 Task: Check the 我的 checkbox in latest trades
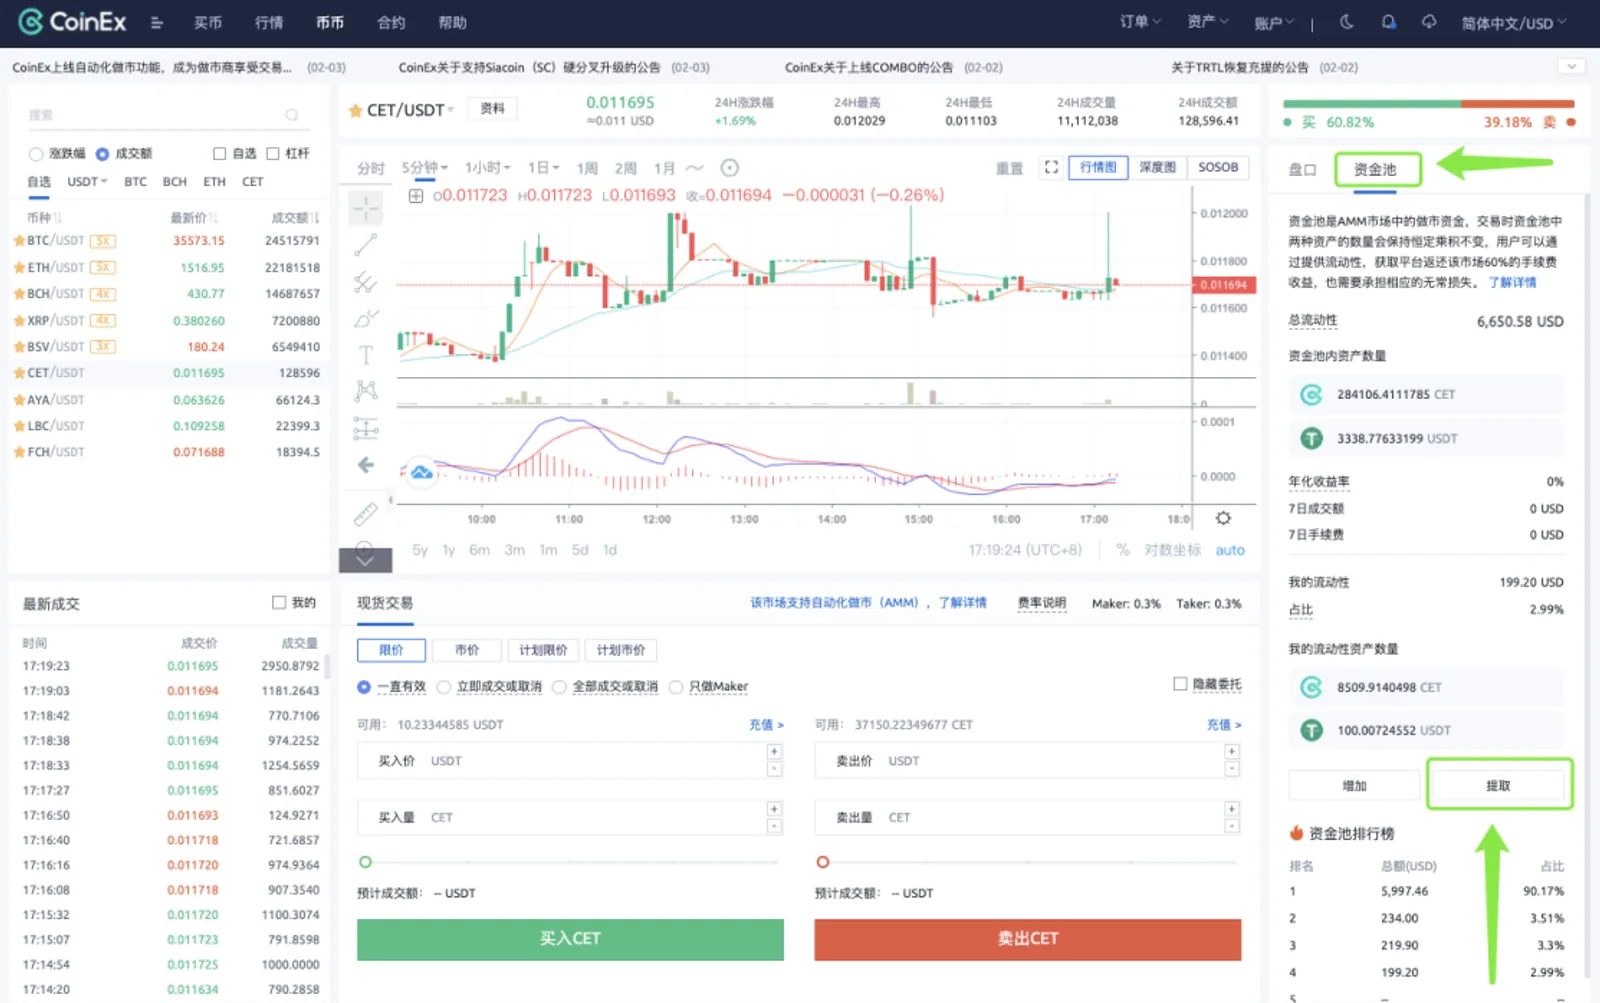coord(279,602)
